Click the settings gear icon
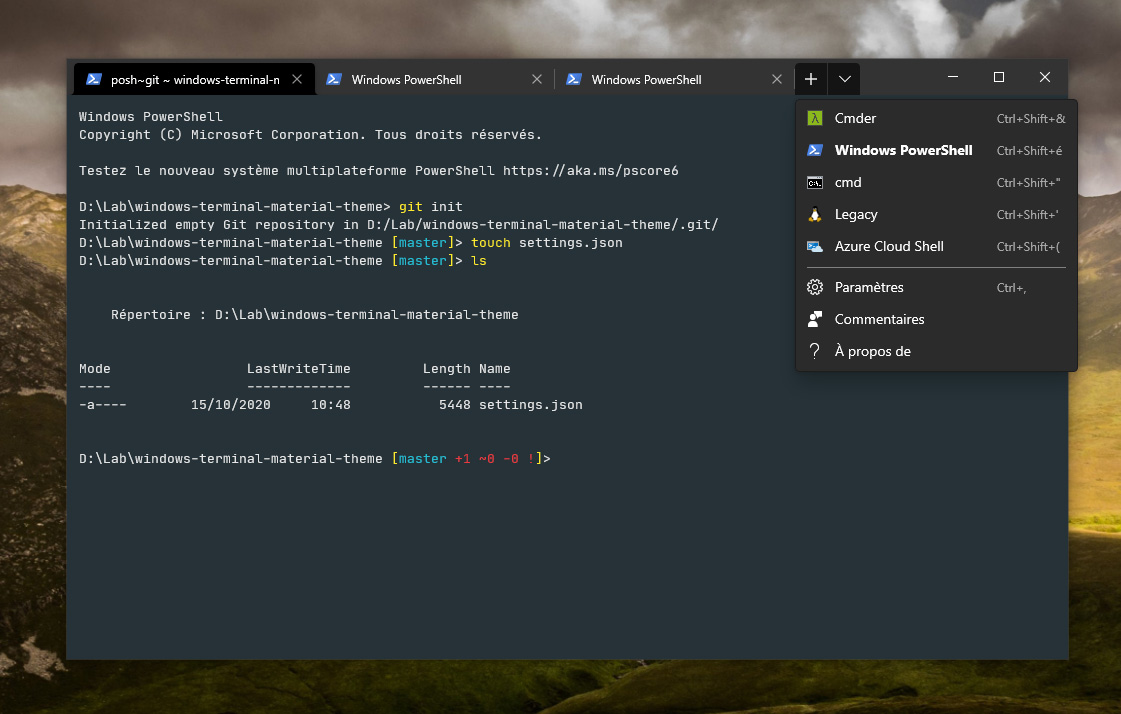The width and height of the screenshot is (1121, 714). (814, 287)
